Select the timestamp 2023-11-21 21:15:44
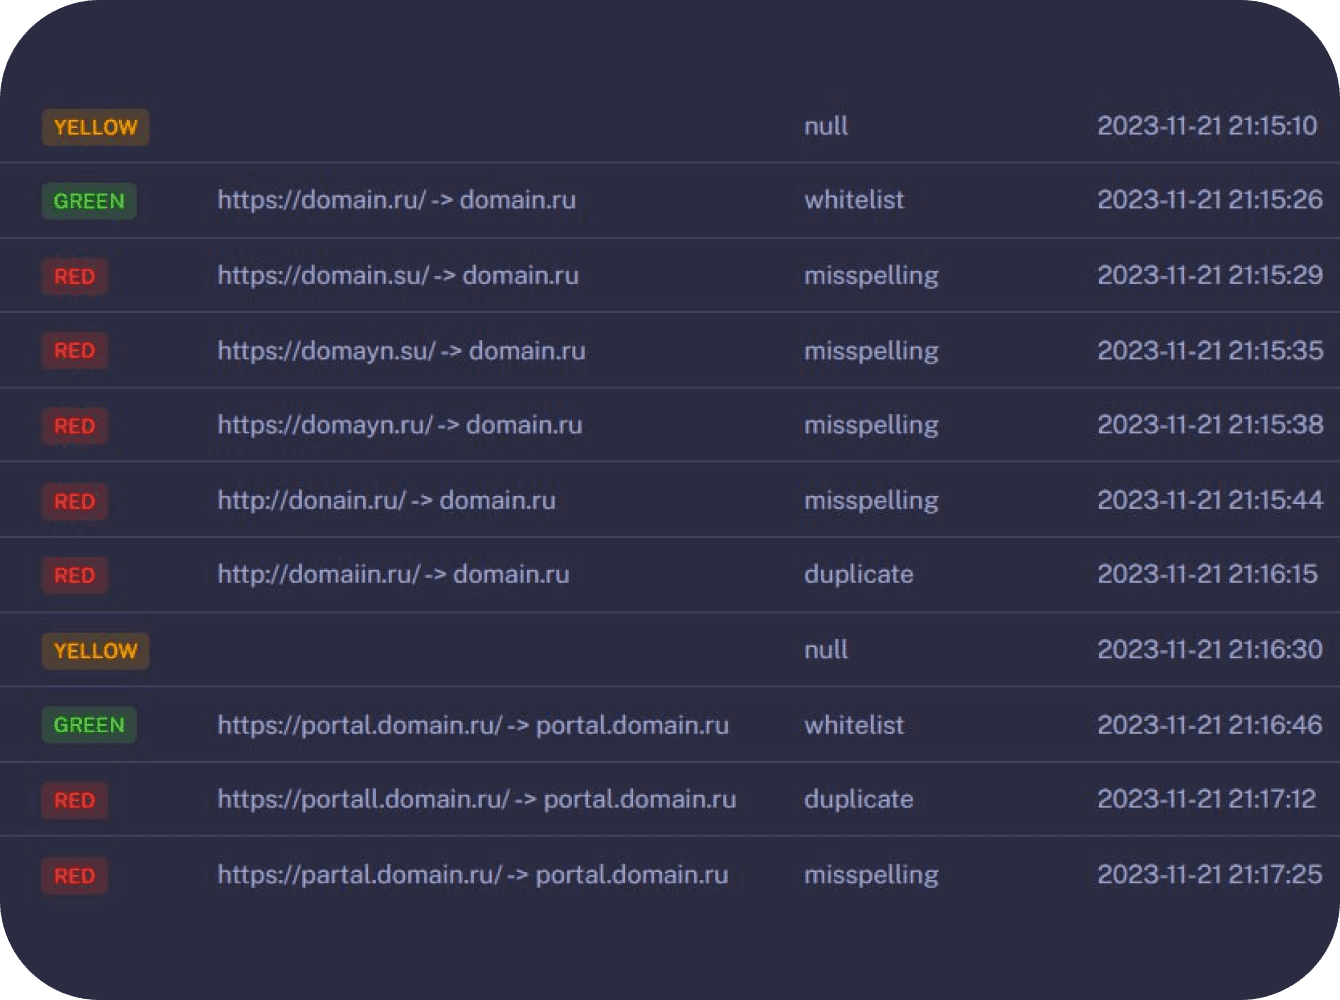The width and height of the screenshot is (1340, 1000). (x=1209, y=500)
